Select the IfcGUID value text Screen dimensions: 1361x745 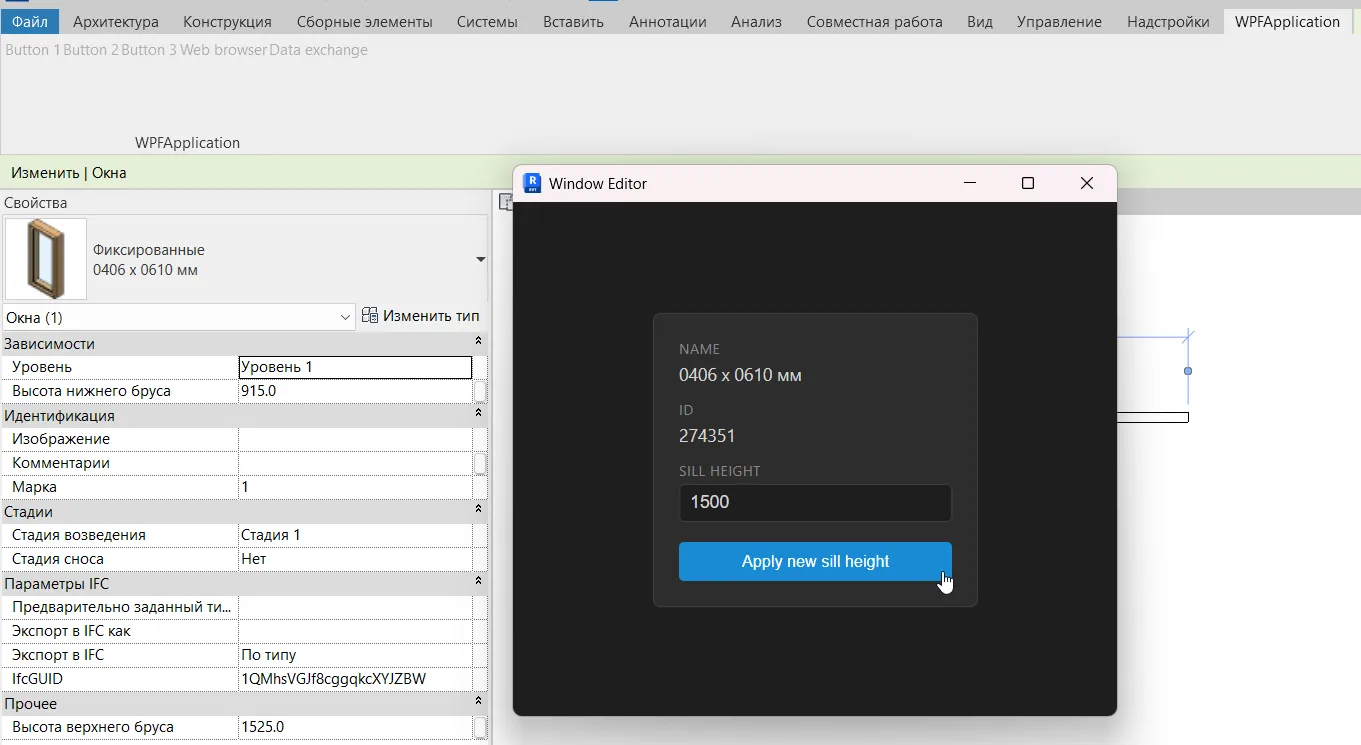pos(334,679)
